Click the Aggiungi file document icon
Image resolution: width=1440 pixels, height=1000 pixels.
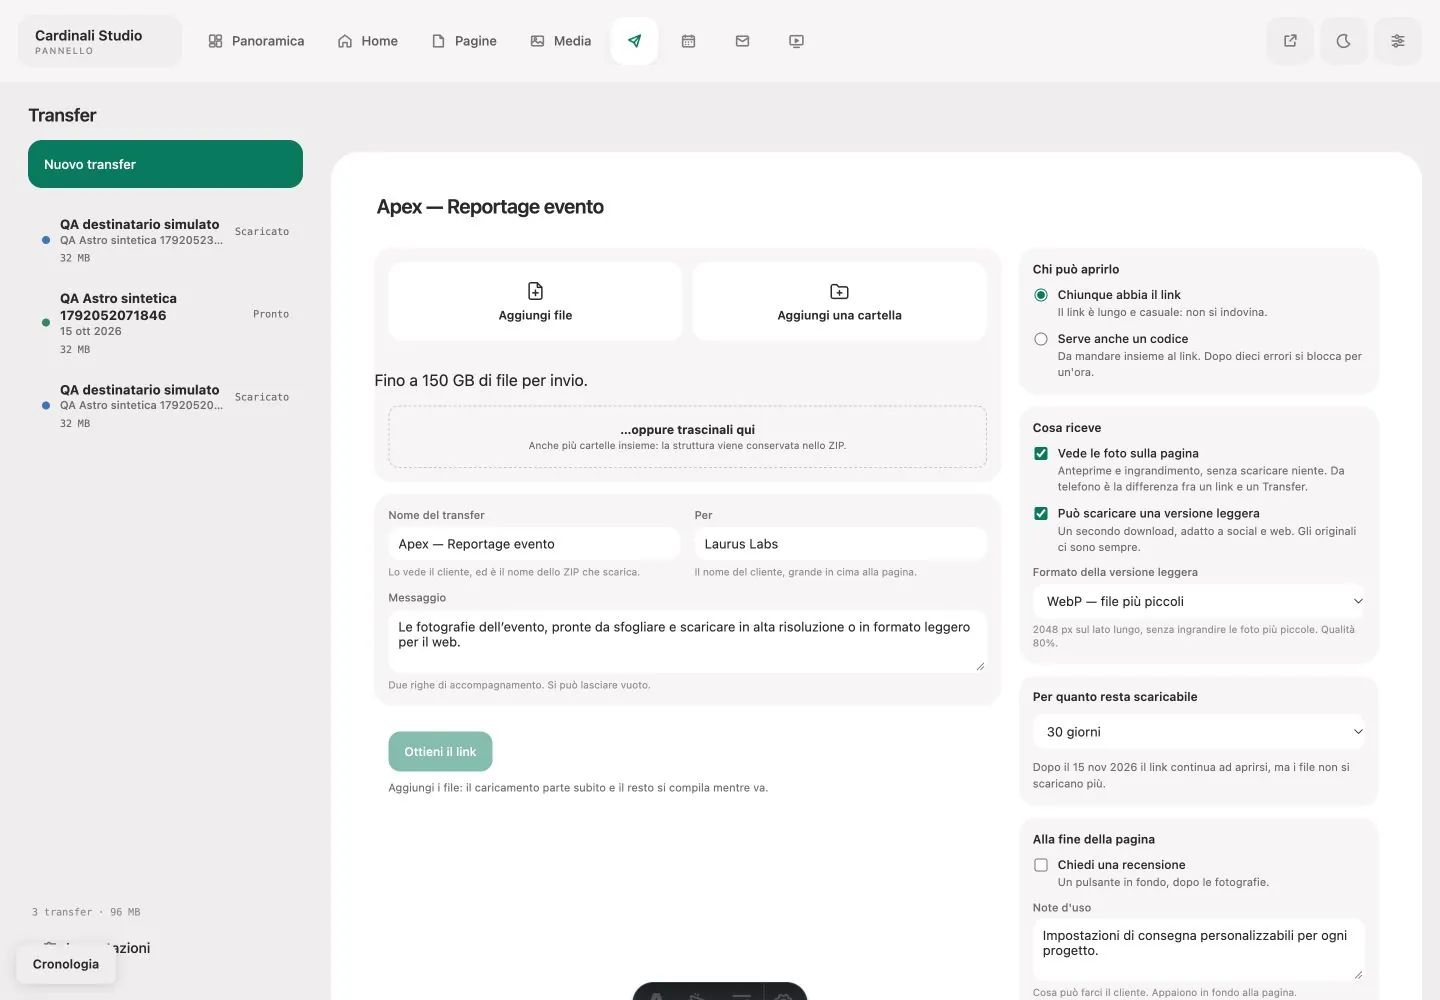(535, 291)
